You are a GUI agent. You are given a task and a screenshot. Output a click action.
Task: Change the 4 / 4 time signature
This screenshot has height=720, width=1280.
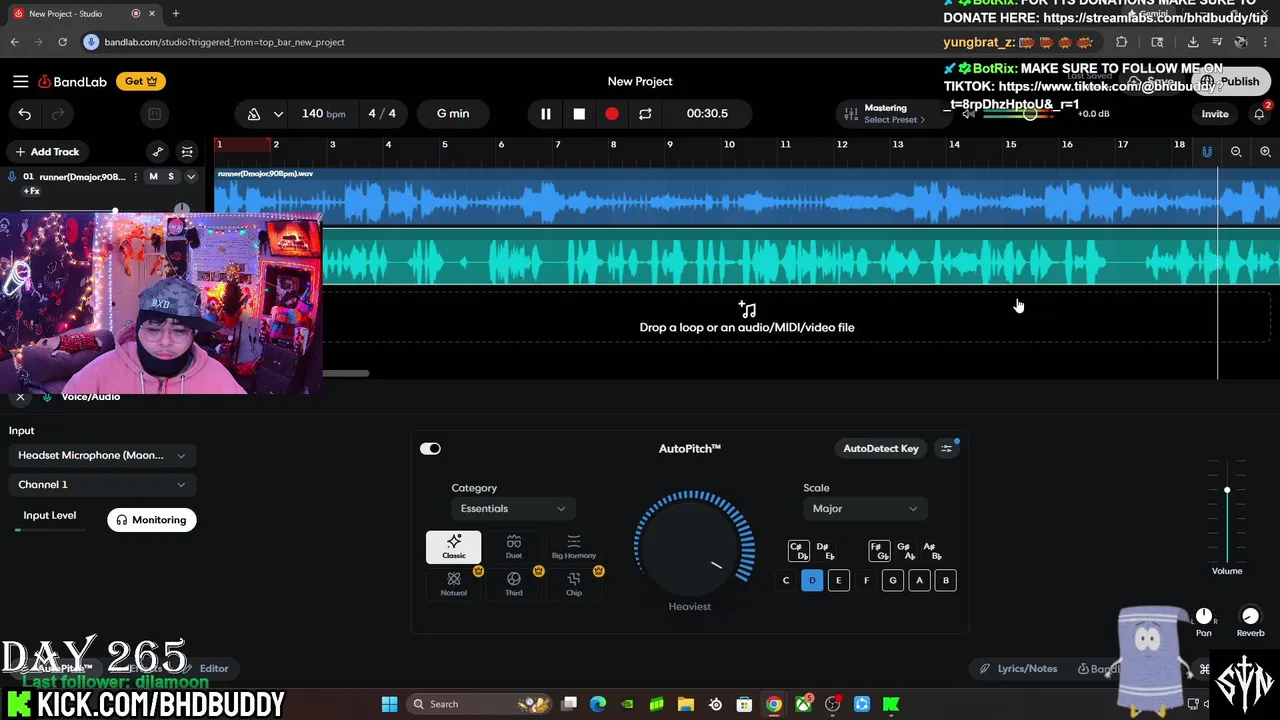(x=382, y=114)
